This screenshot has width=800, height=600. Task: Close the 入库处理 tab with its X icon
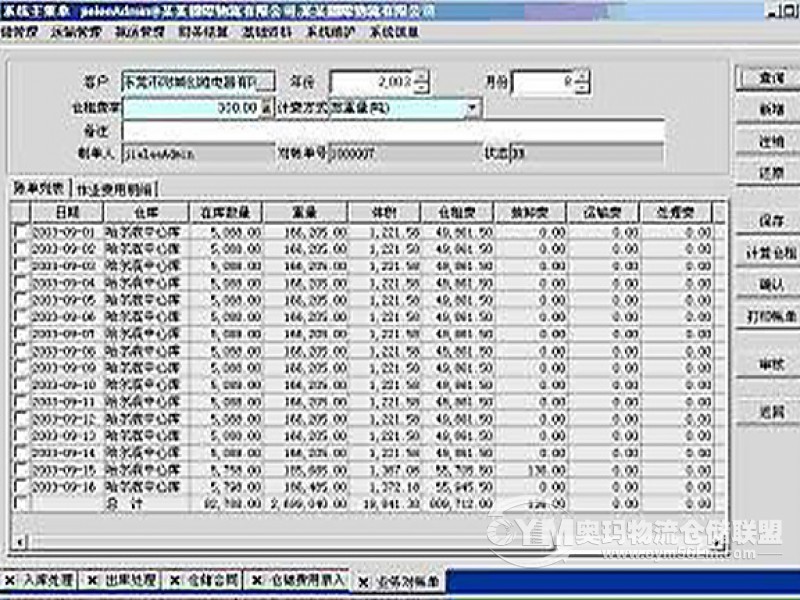point(10,580)
